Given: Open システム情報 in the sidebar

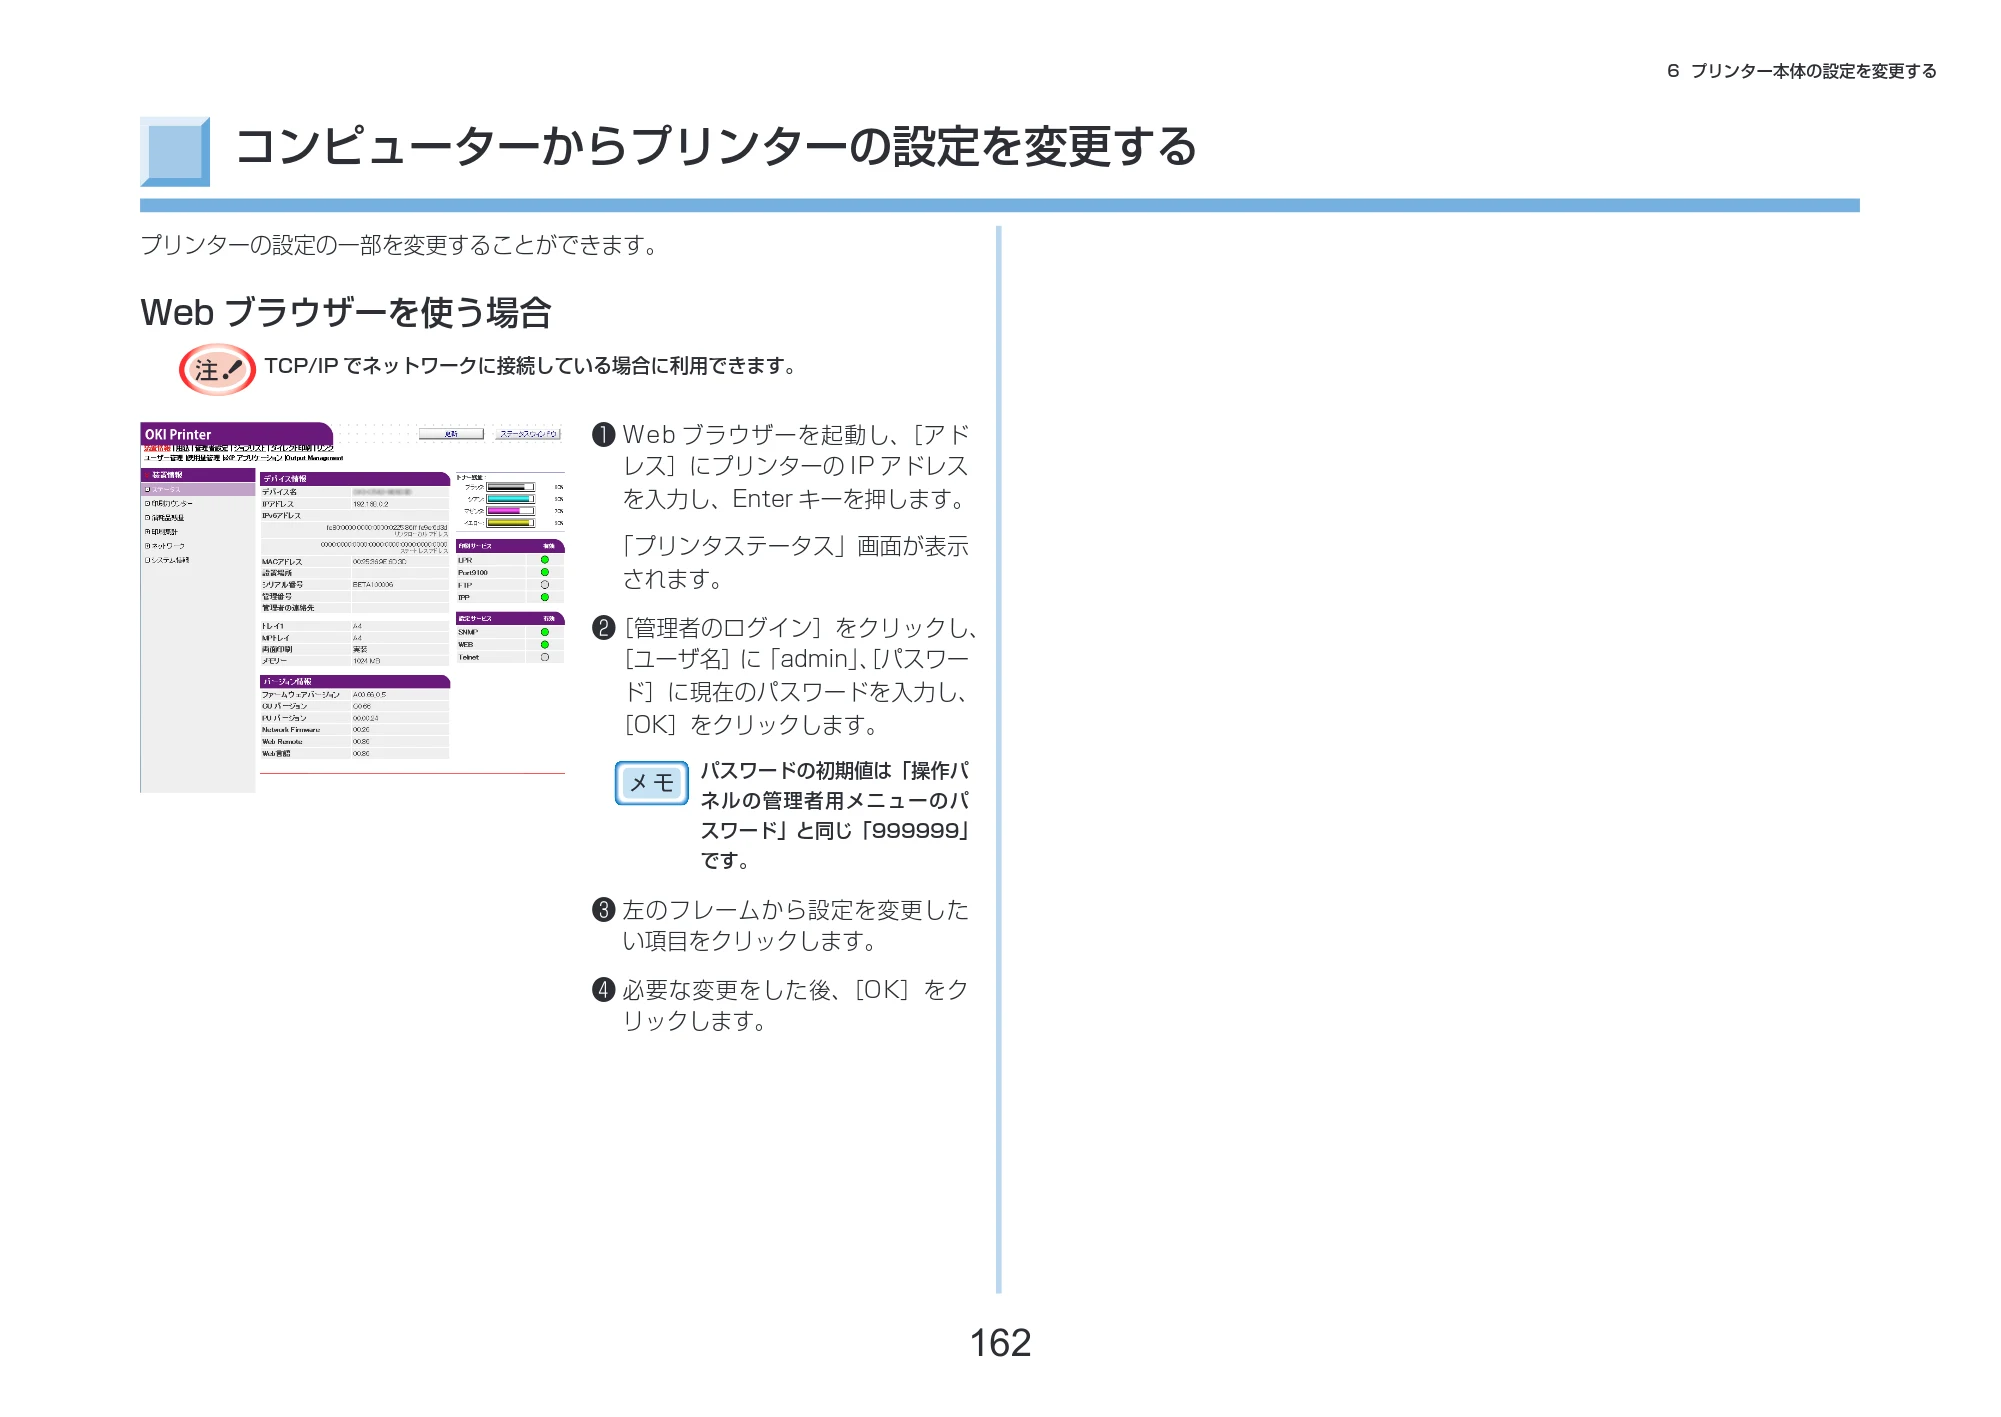Looking at the screenshot, I should coord(167,560).
